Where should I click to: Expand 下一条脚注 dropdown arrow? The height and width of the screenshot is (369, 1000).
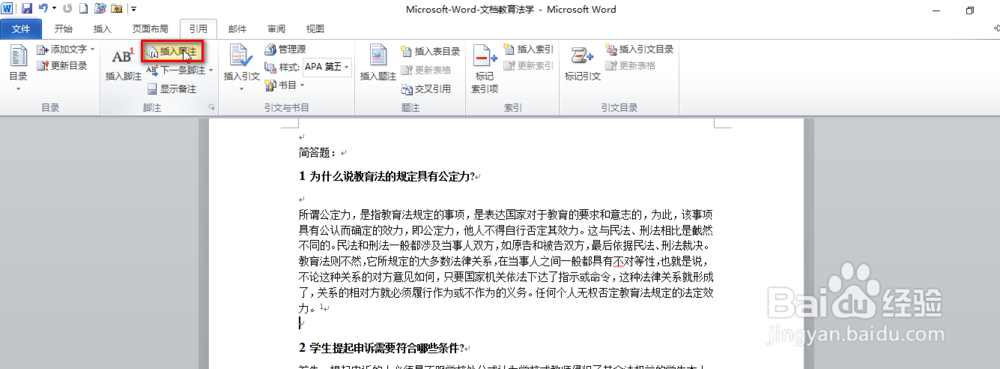(x=211, y=70)
